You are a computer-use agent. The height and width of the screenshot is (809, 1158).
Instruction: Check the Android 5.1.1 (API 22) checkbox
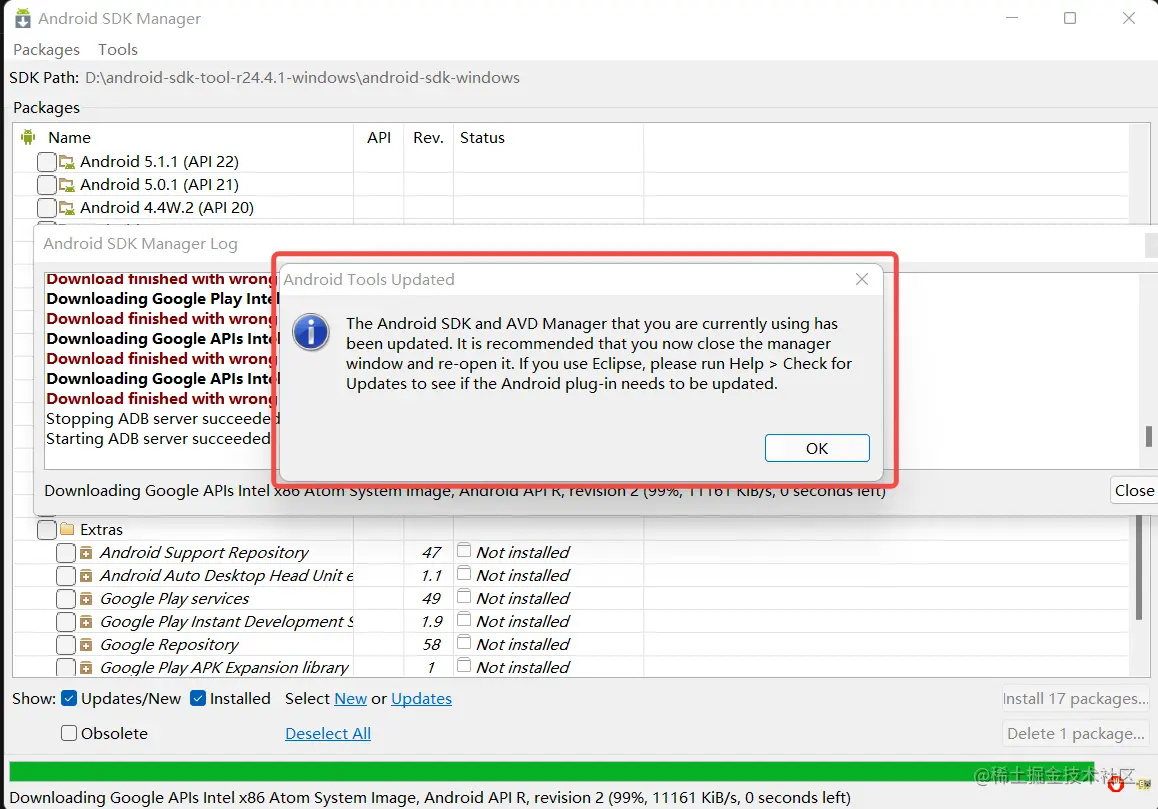[x=47, y=162]
